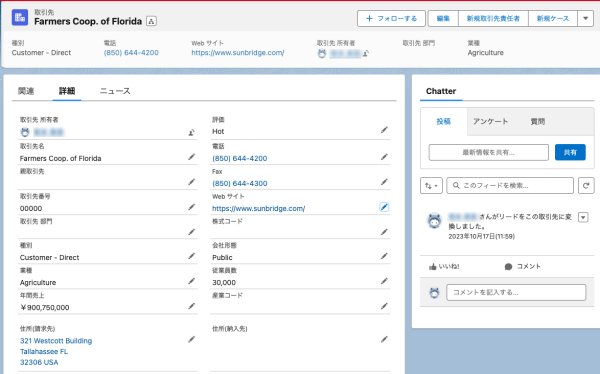Click the コメントを記入する field
Screen dimensions: 600x374
click(516, 292)
